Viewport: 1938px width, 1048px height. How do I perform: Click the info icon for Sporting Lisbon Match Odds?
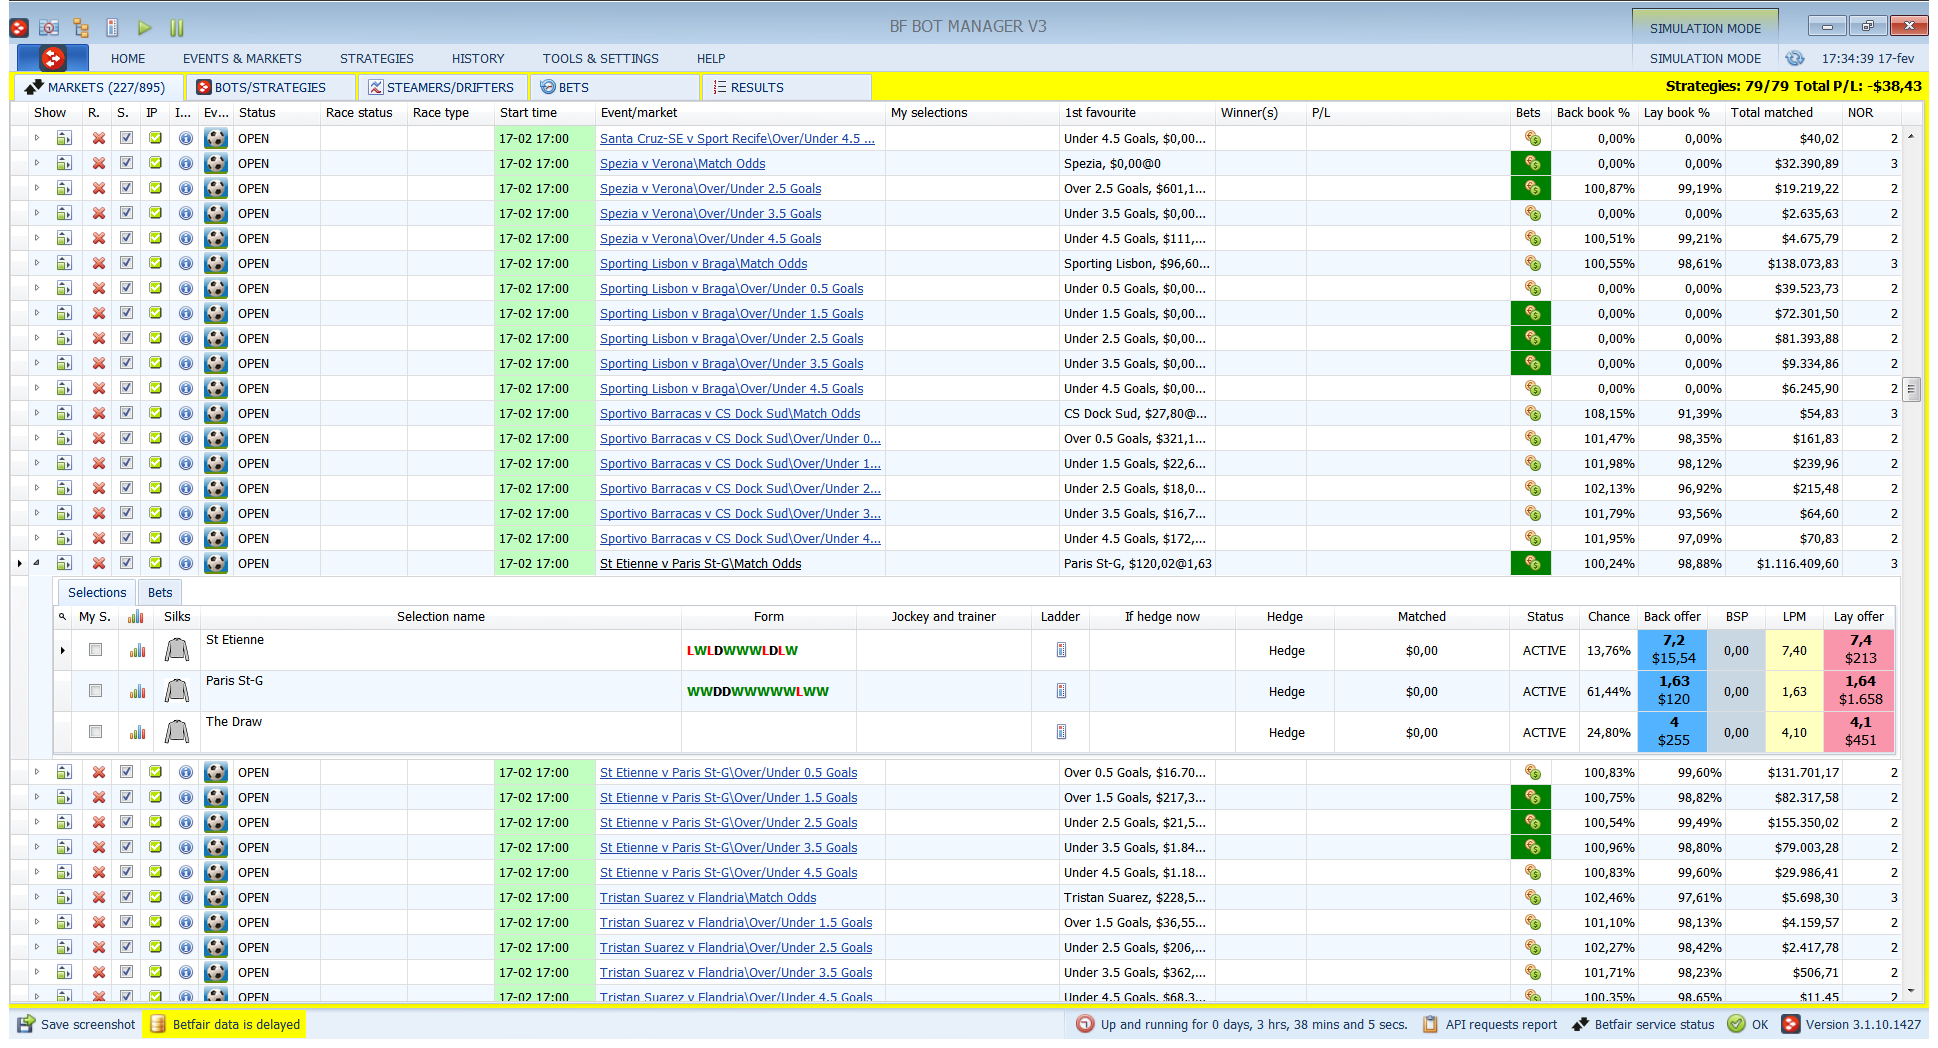186,263
